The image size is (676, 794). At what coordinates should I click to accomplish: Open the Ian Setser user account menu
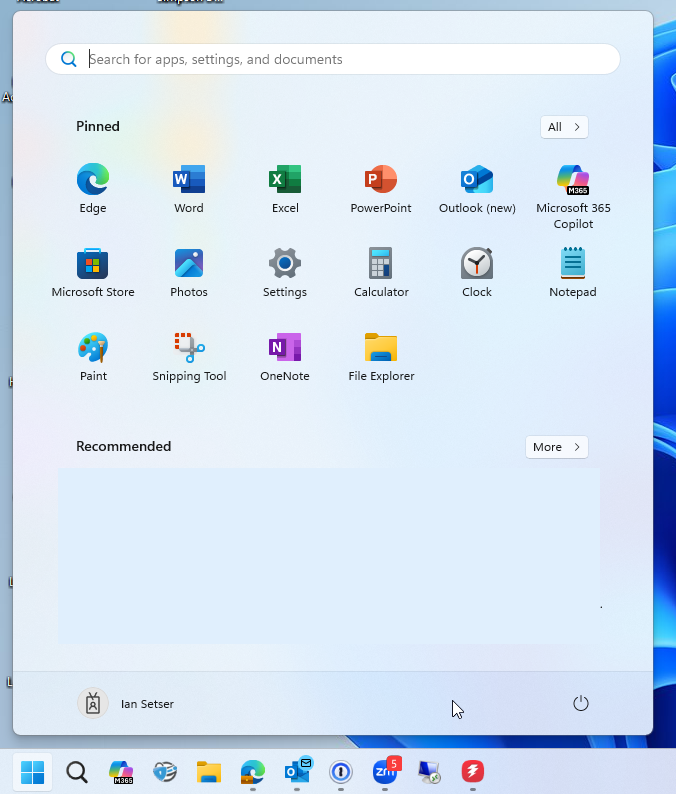(x=126, y=703)
